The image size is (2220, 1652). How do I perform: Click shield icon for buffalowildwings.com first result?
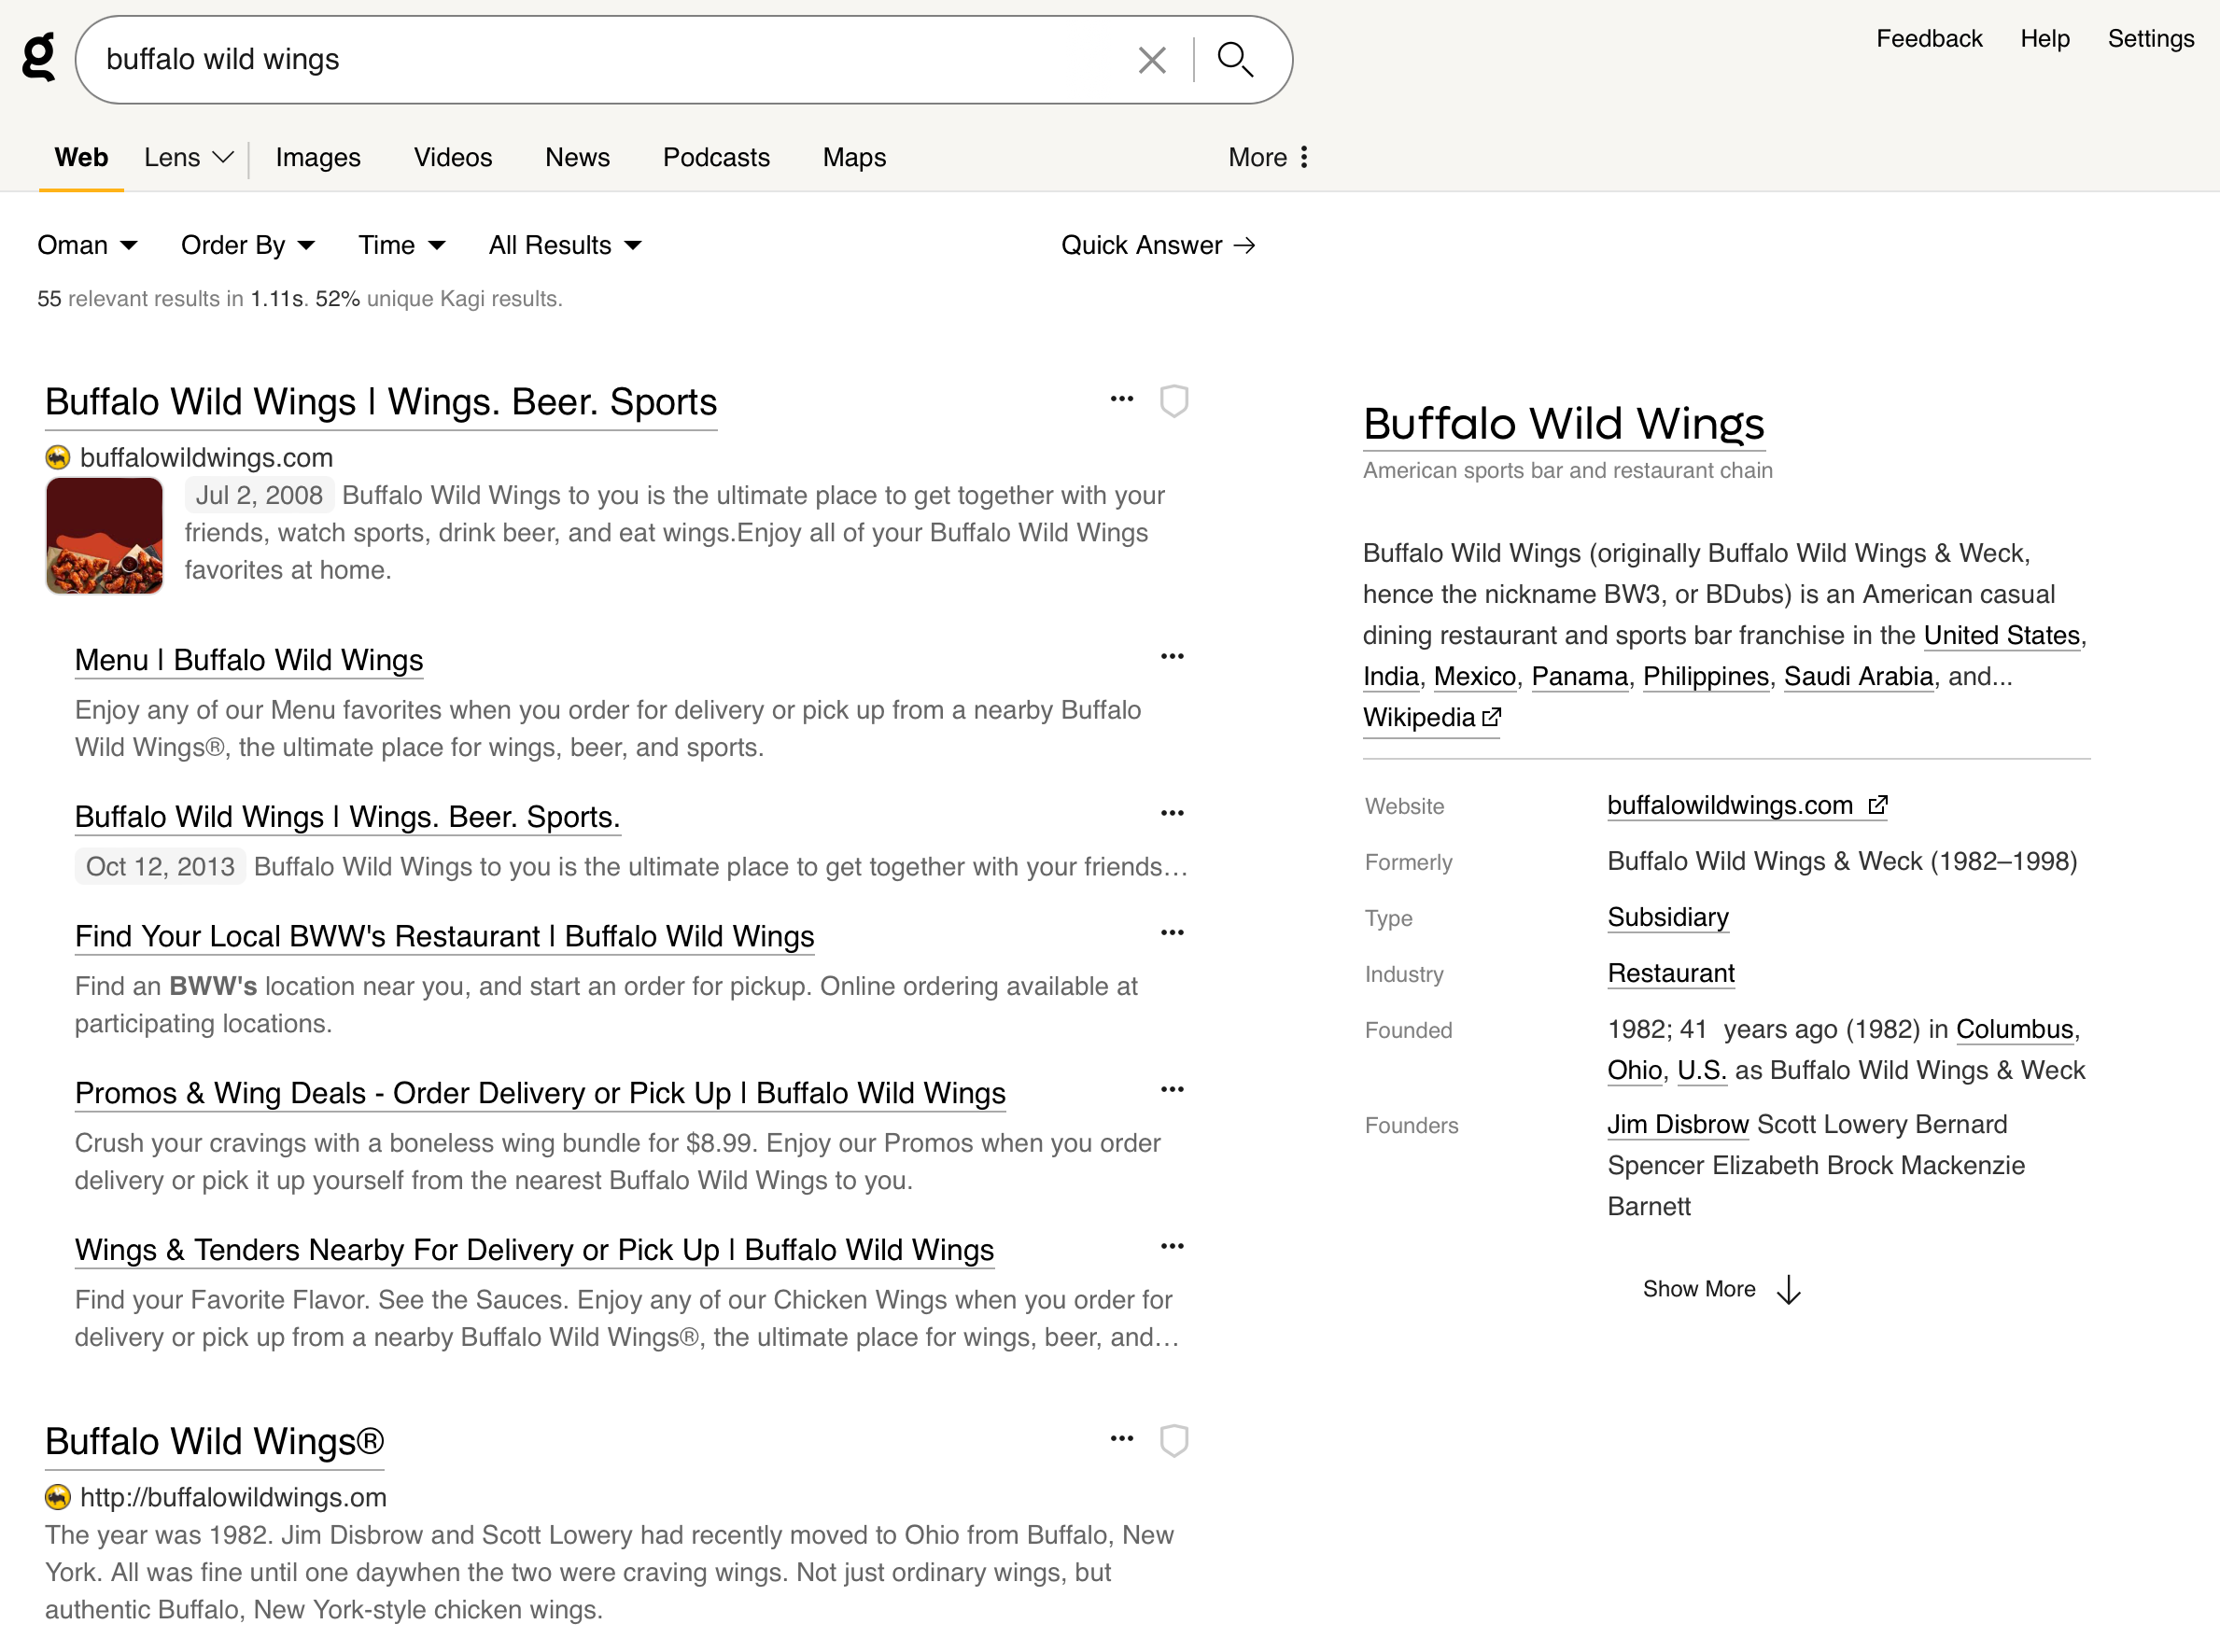point(1174,401)
